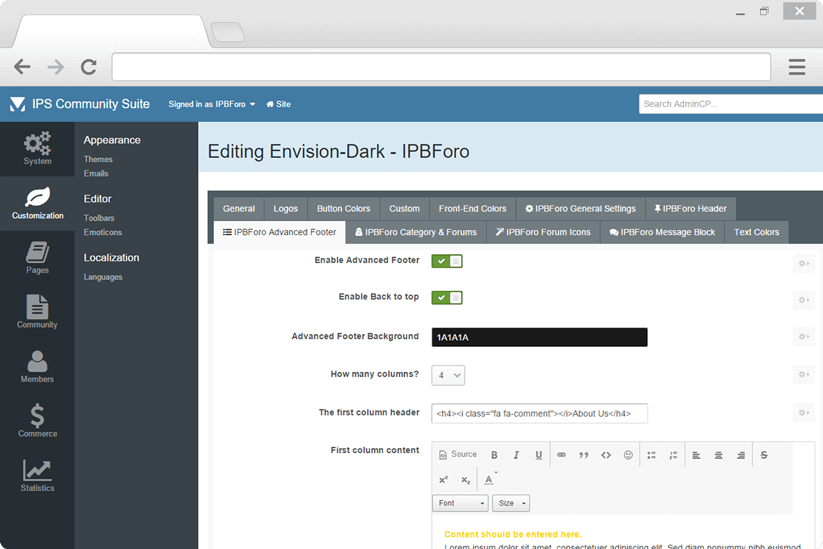Visit the Site link in header

click(x=278, y=104)
